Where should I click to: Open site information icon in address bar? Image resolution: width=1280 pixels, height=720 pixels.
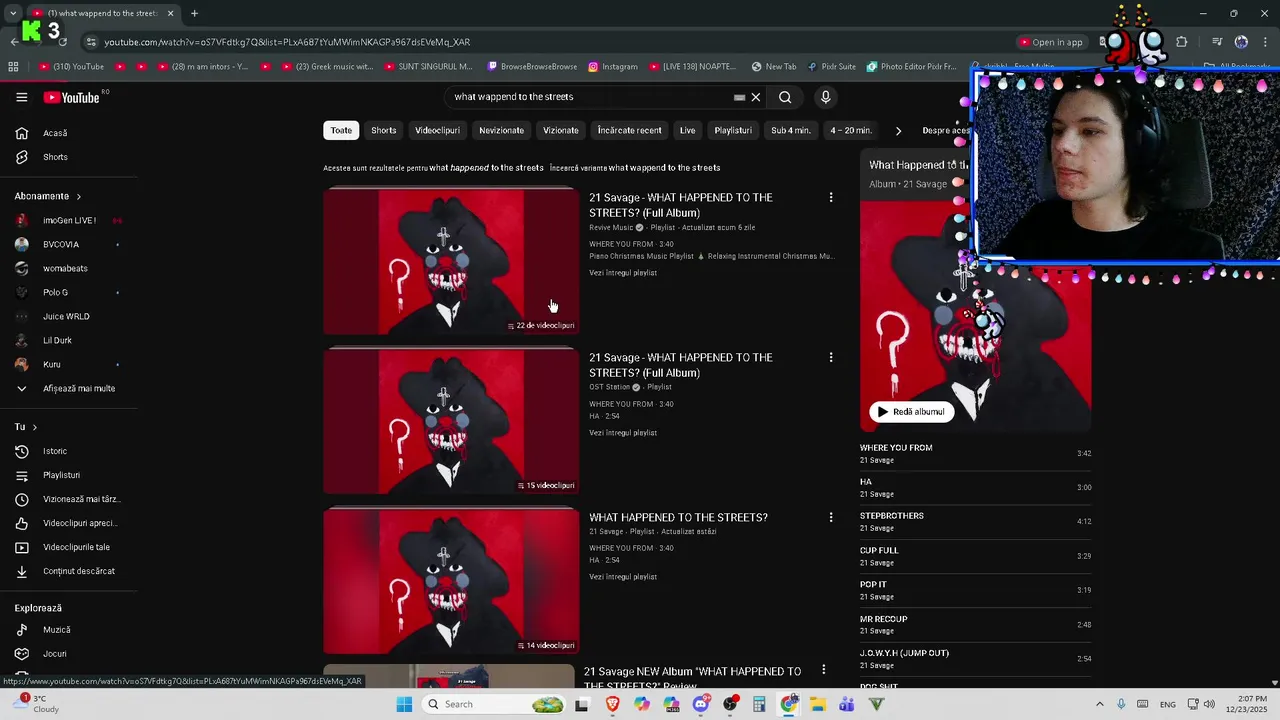[91, 42]
